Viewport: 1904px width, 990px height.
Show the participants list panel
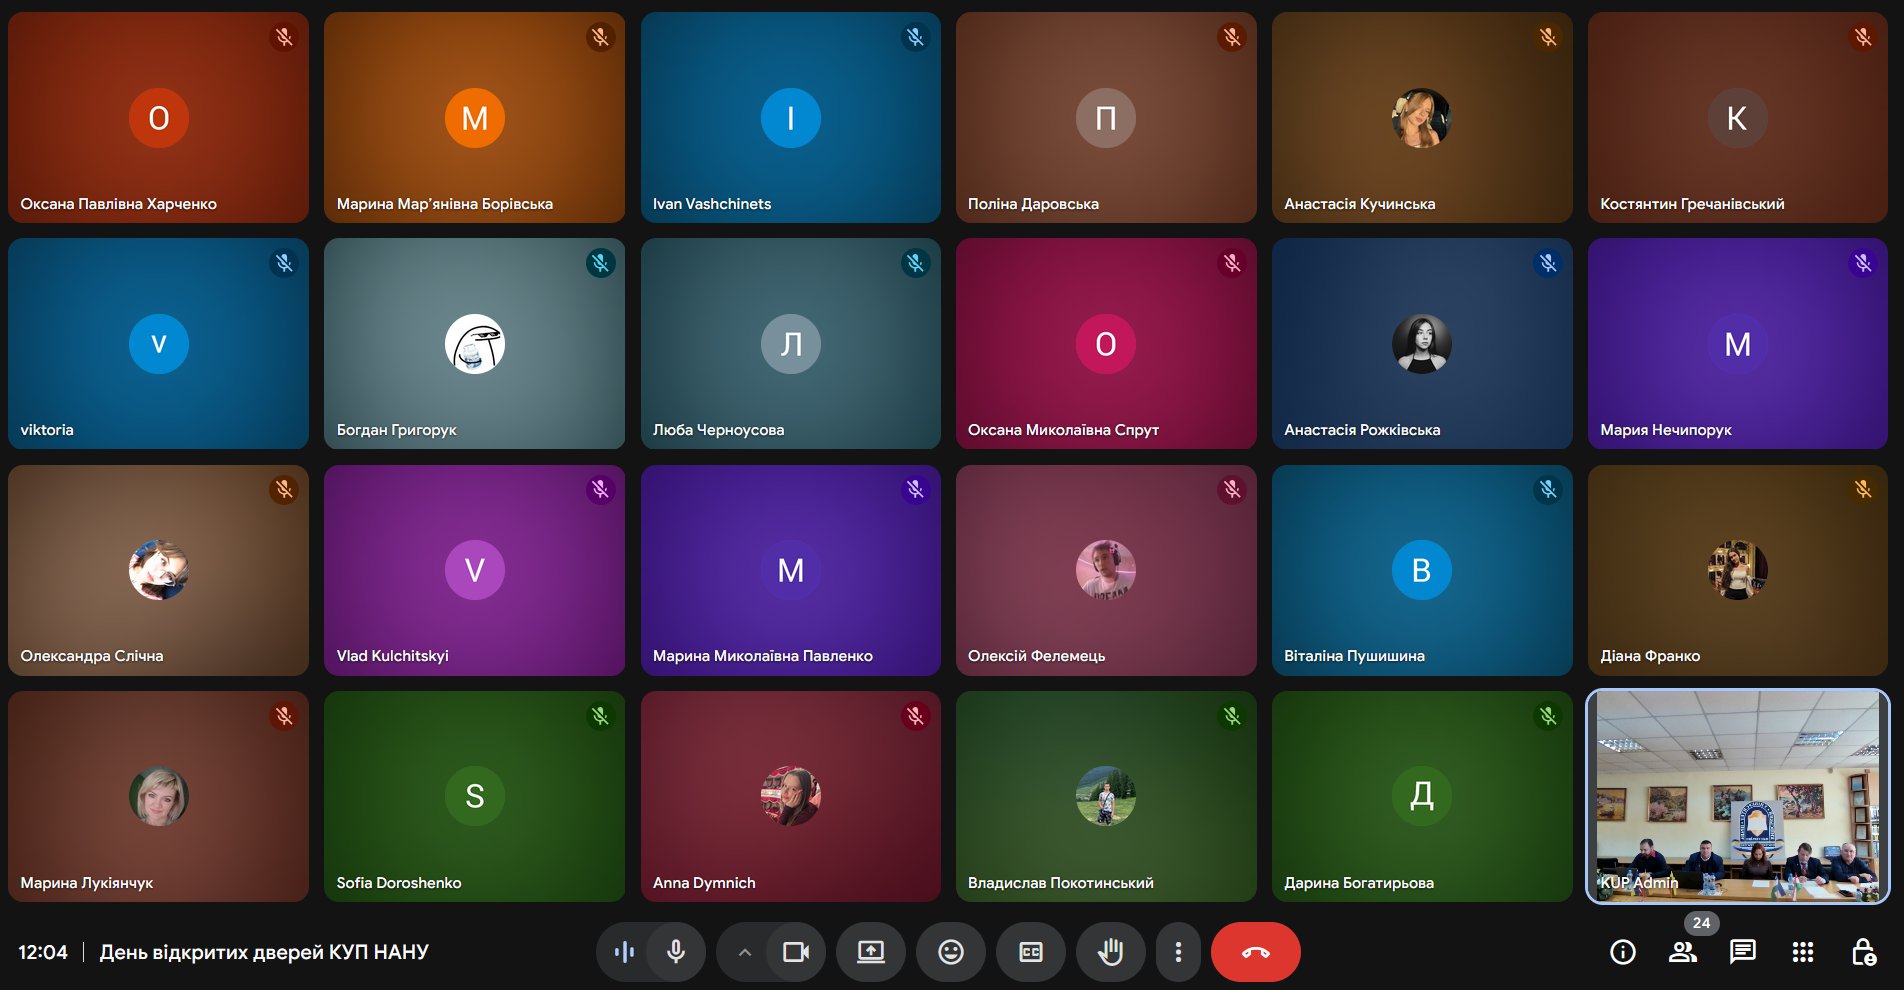(1683, 952)
